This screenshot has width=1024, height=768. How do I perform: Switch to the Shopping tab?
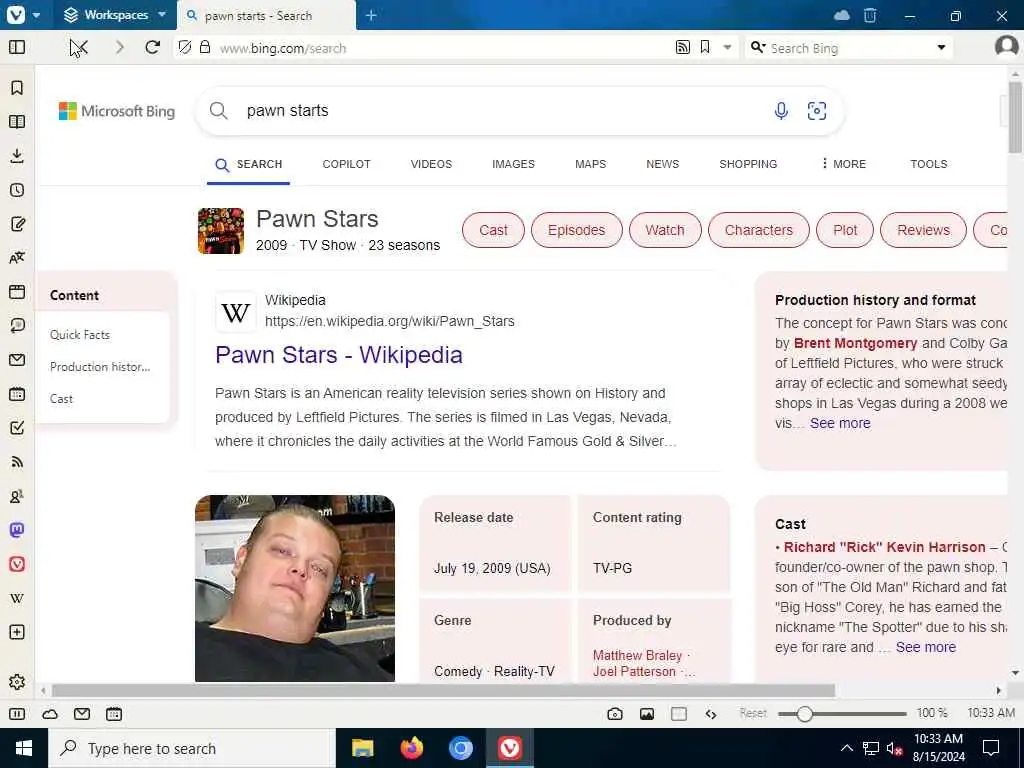click(x=748, y=164)
